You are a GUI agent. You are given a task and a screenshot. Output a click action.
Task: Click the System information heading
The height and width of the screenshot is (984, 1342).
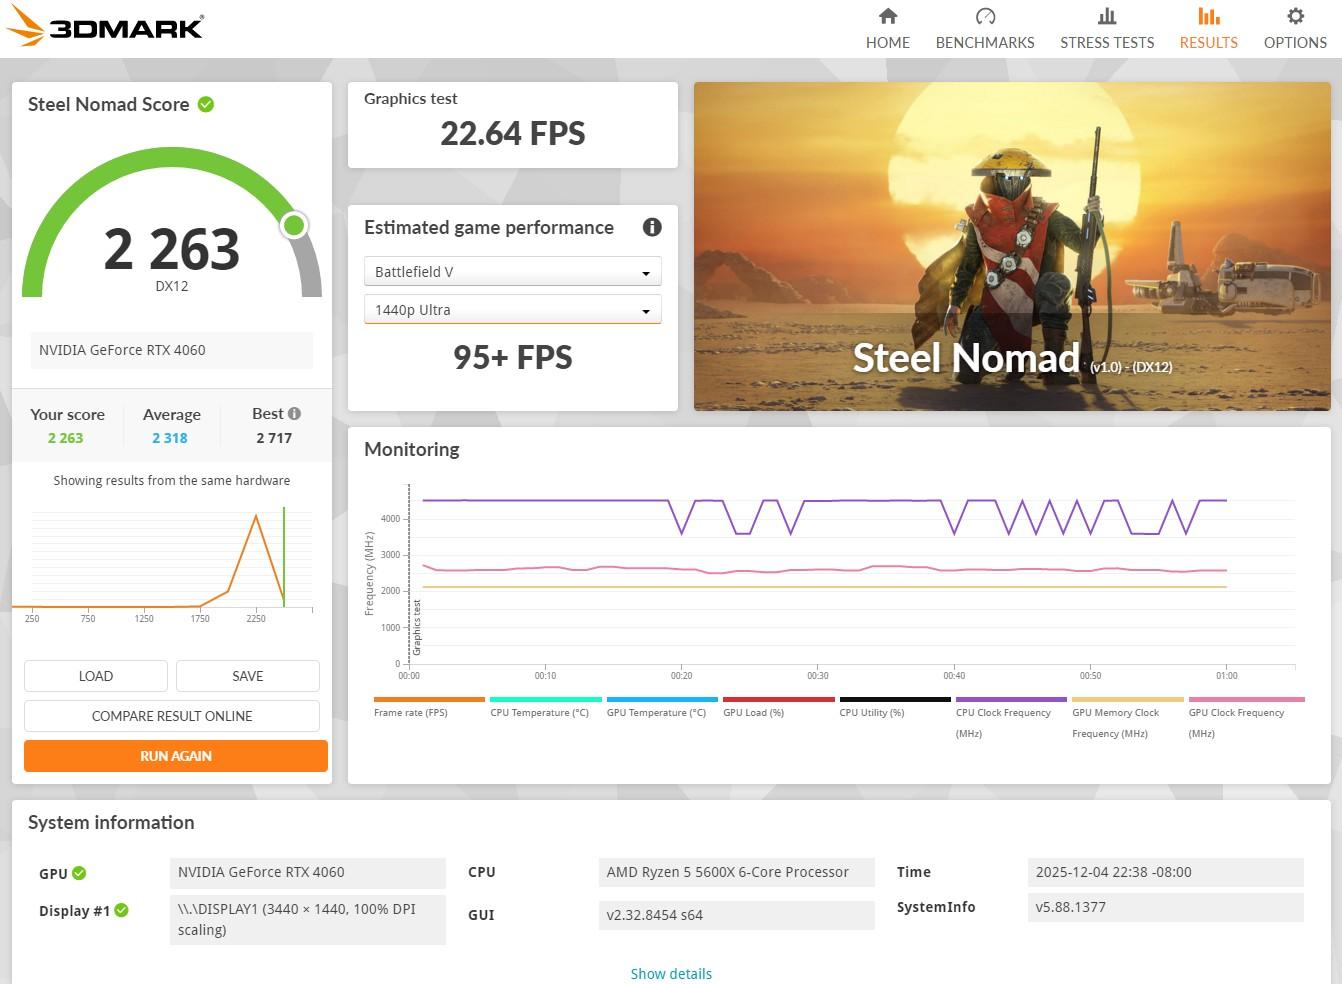click(x=111, y=822)
